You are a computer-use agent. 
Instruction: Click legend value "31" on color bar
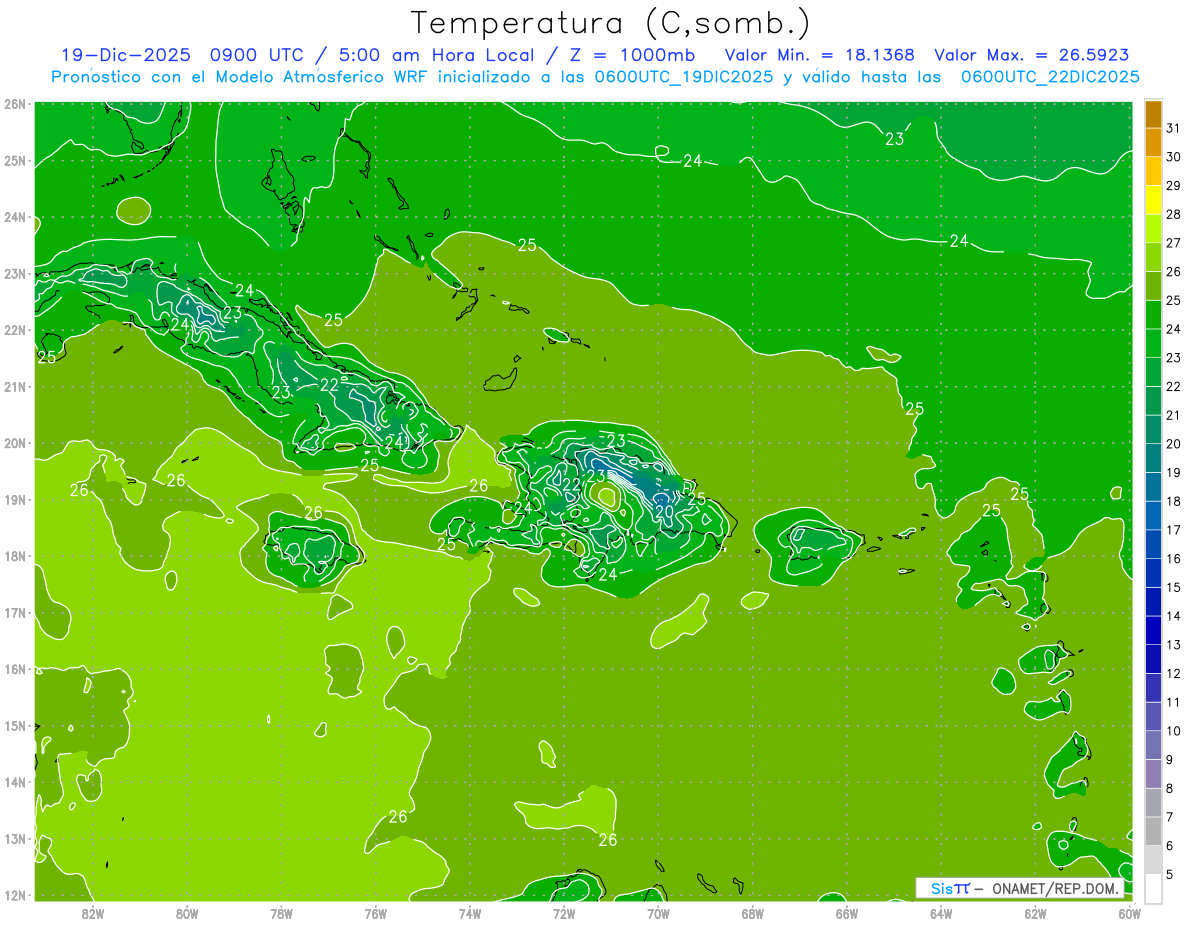tap(1173, 128)
